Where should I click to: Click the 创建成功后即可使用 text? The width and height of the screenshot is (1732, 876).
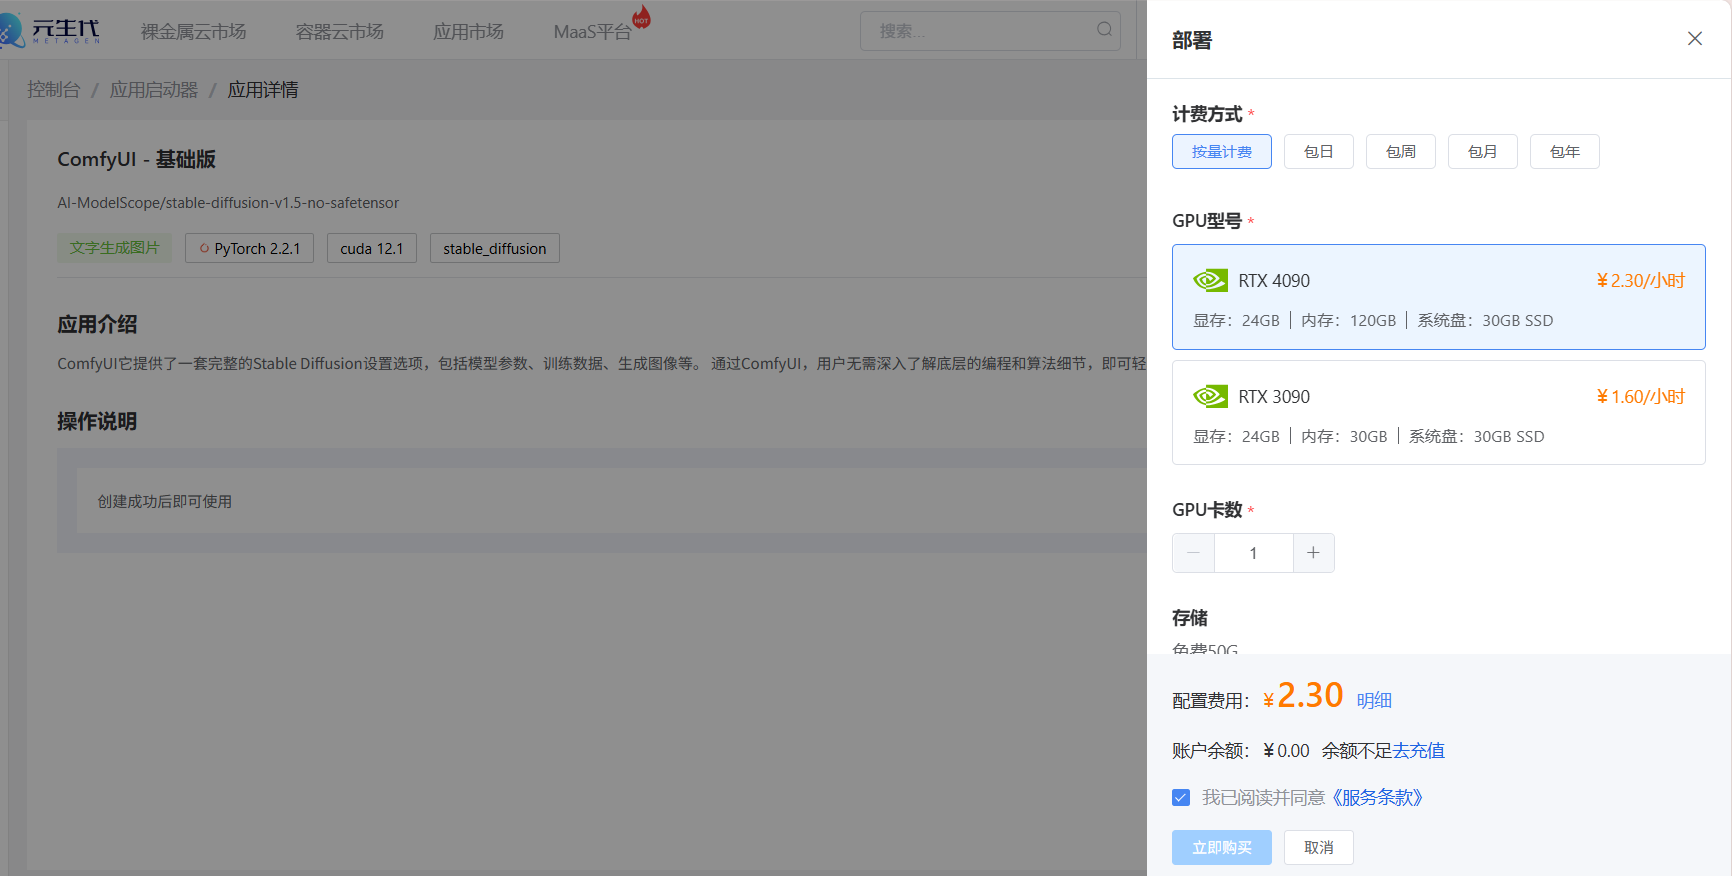[164, 502]
